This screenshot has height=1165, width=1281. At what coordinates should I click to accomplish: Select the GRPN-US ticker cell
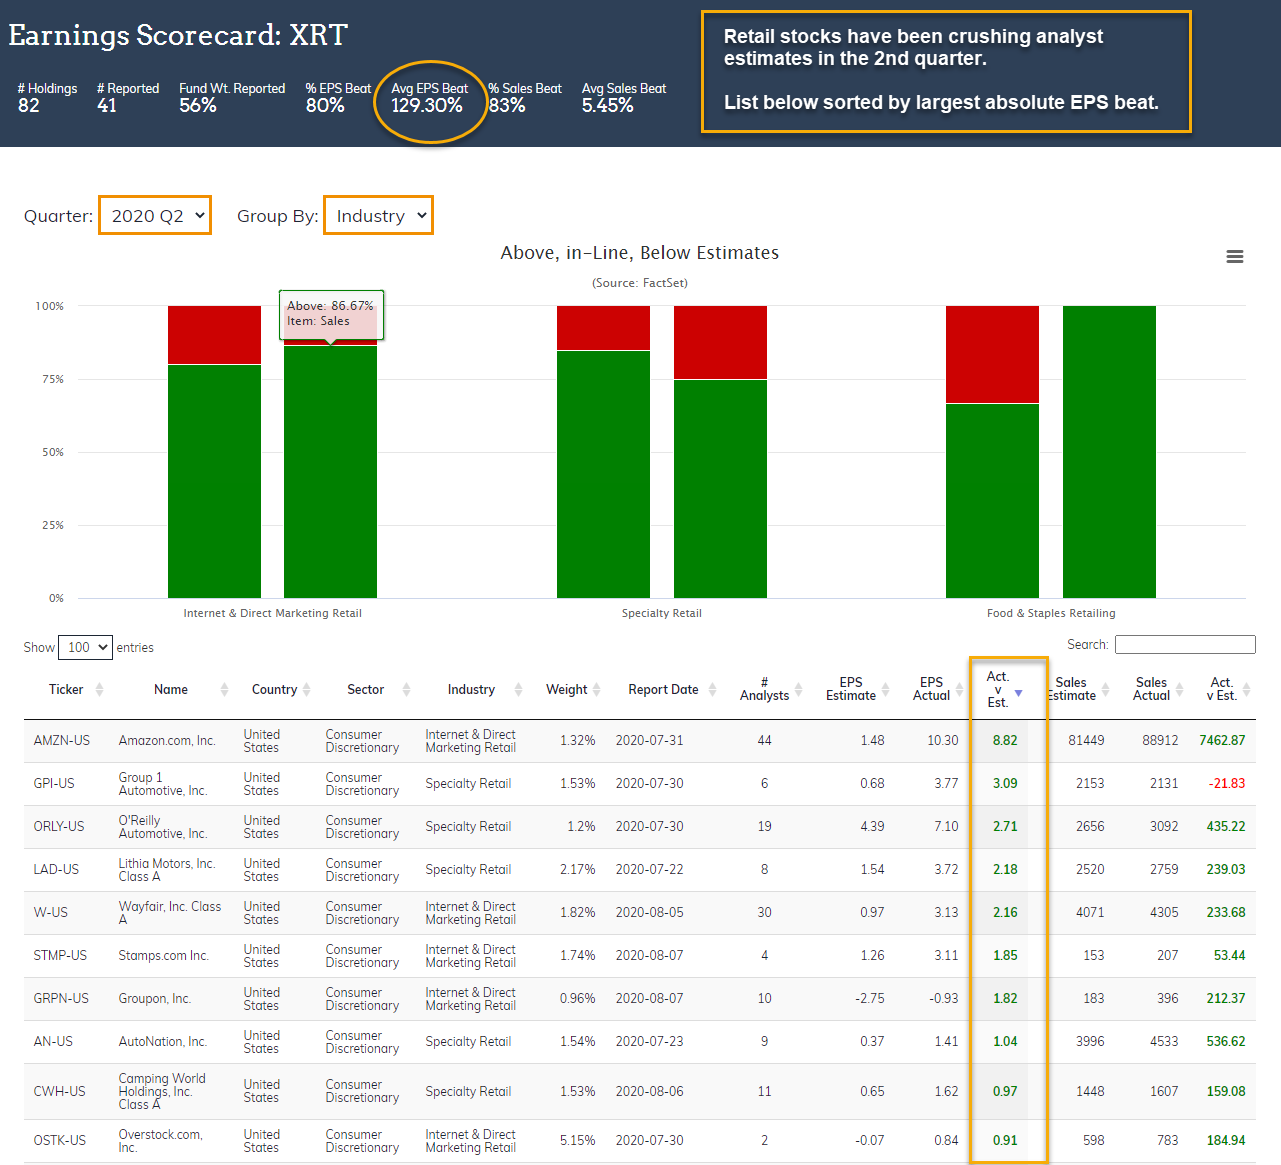pyautogui.click(x=61, y=999)
